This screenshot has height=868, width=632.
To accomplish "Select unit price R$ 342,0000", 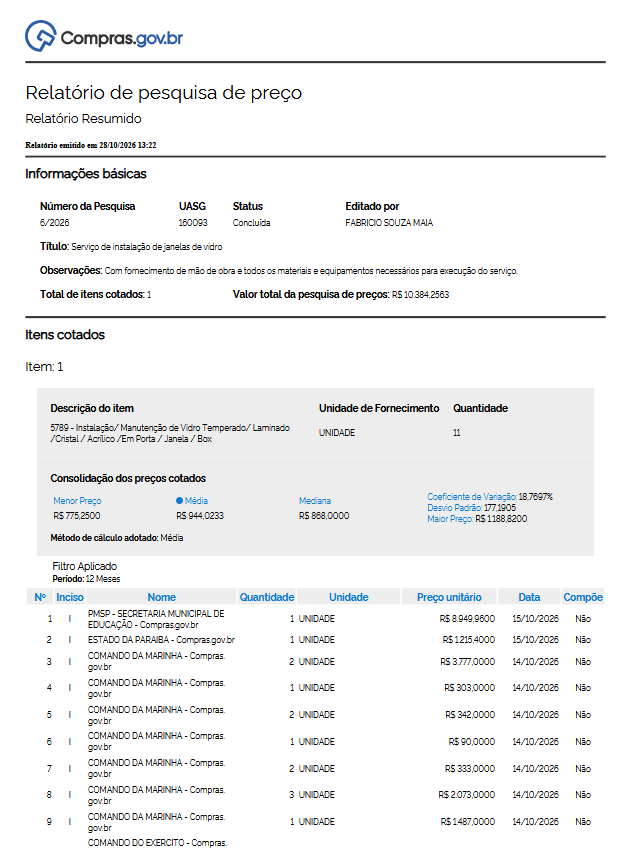I will (x=470, y=715).
